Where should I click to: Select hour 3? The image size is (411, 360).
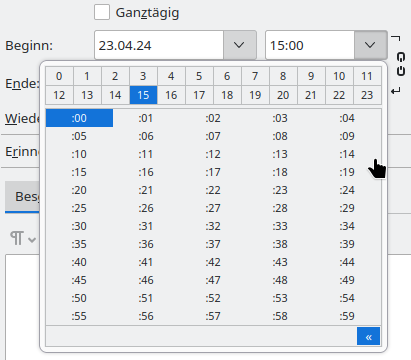(x=143, y=76)
